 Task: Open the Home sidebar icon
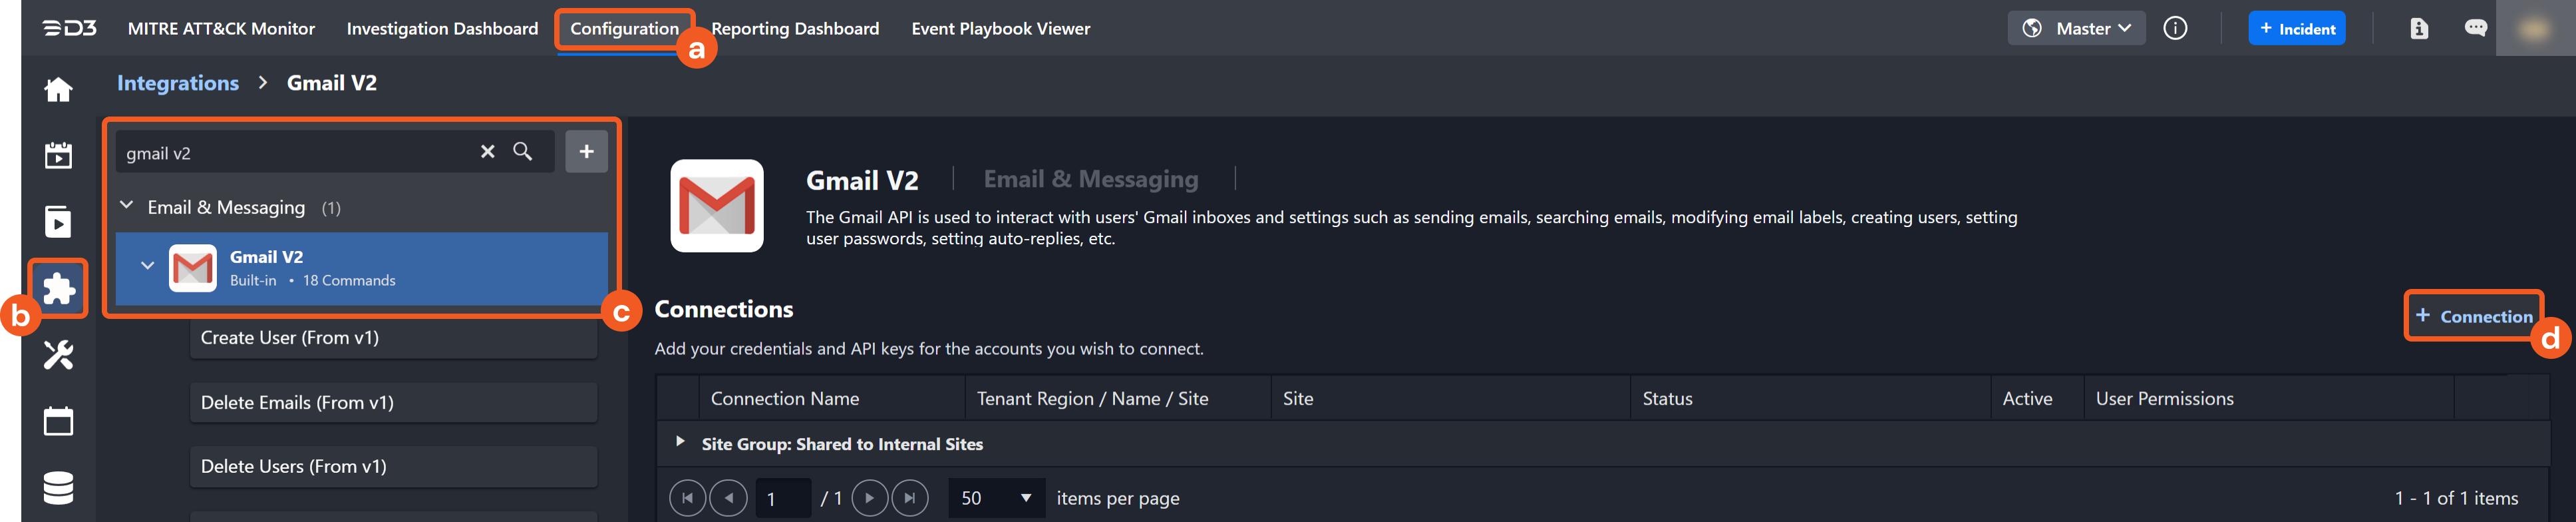[x=58, y=89]
